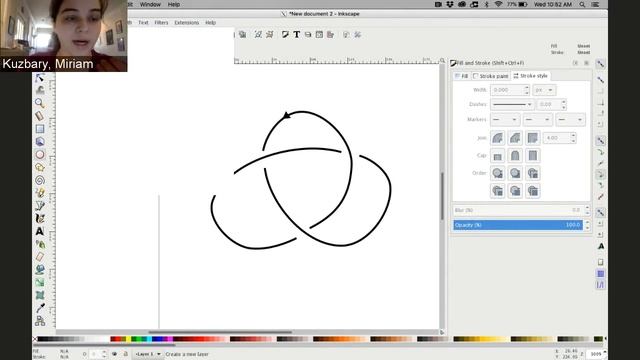
Task: Select the Measure ruler tool
Action: coord(40,116)
